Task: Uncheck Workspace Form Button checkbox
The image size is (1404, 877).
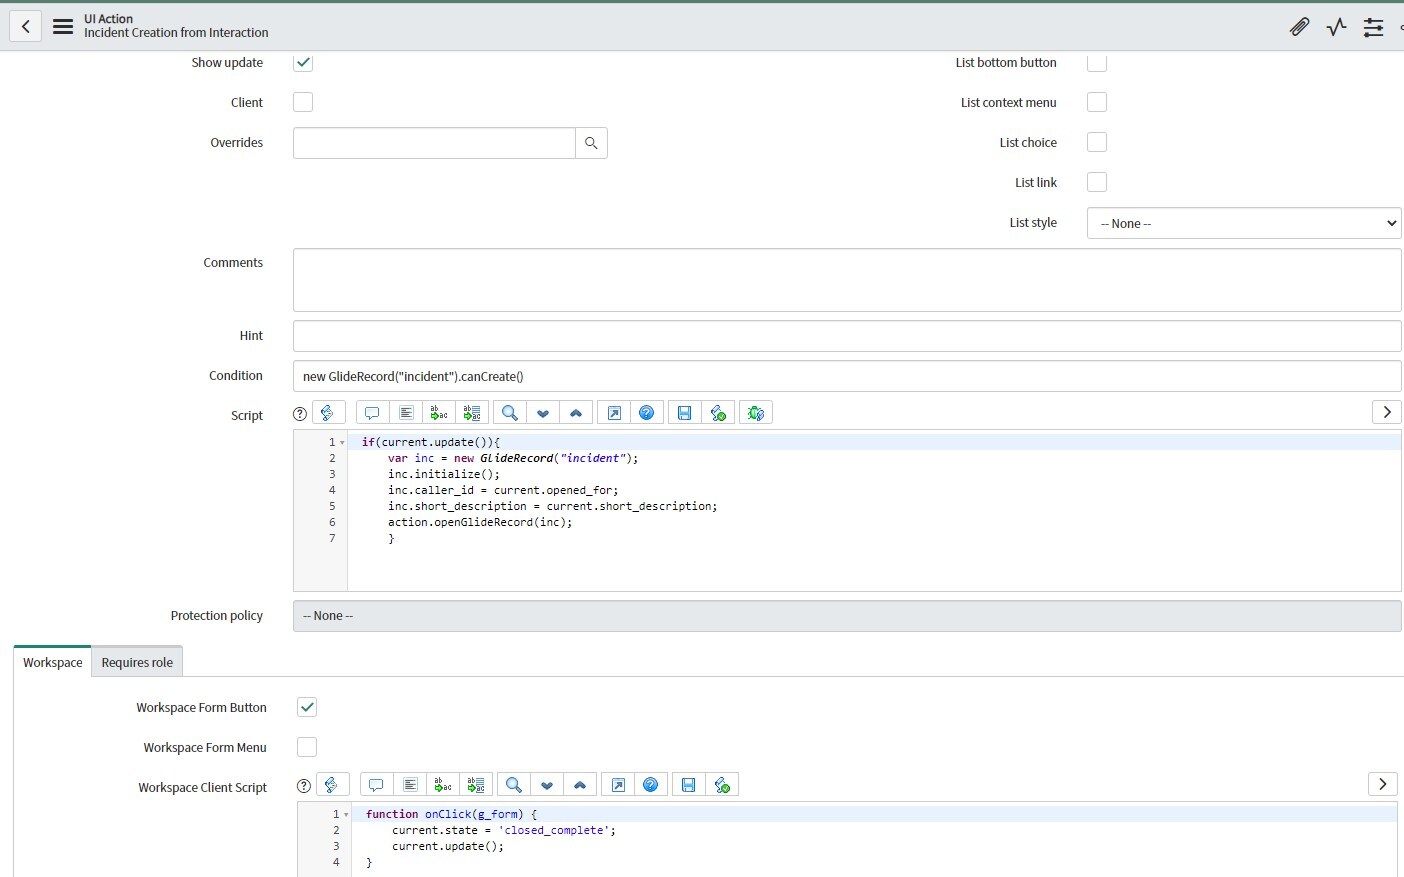Action: point(307,707)
